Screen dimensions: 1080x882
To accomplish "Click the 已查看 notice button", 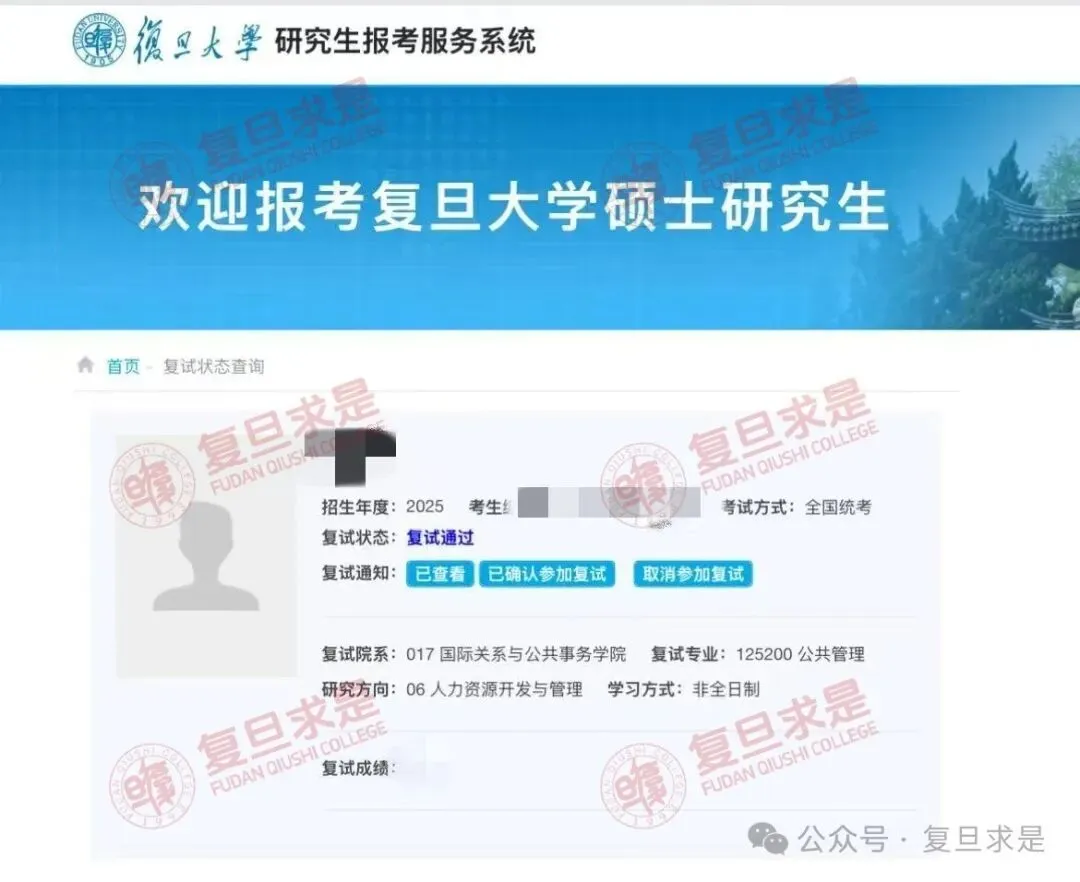I will 439,574.
